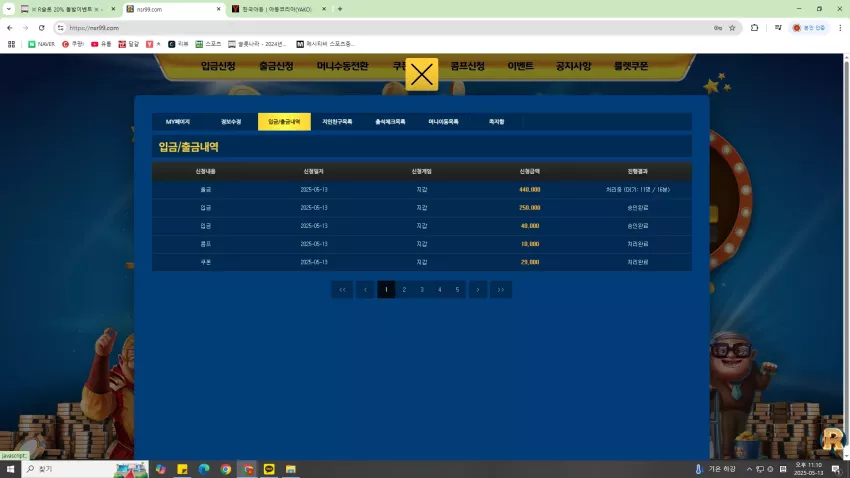This screenshot has width=850, height=478.
Task: Open the 룰렛쿠폰 menu item
Action: pos(630,66)
